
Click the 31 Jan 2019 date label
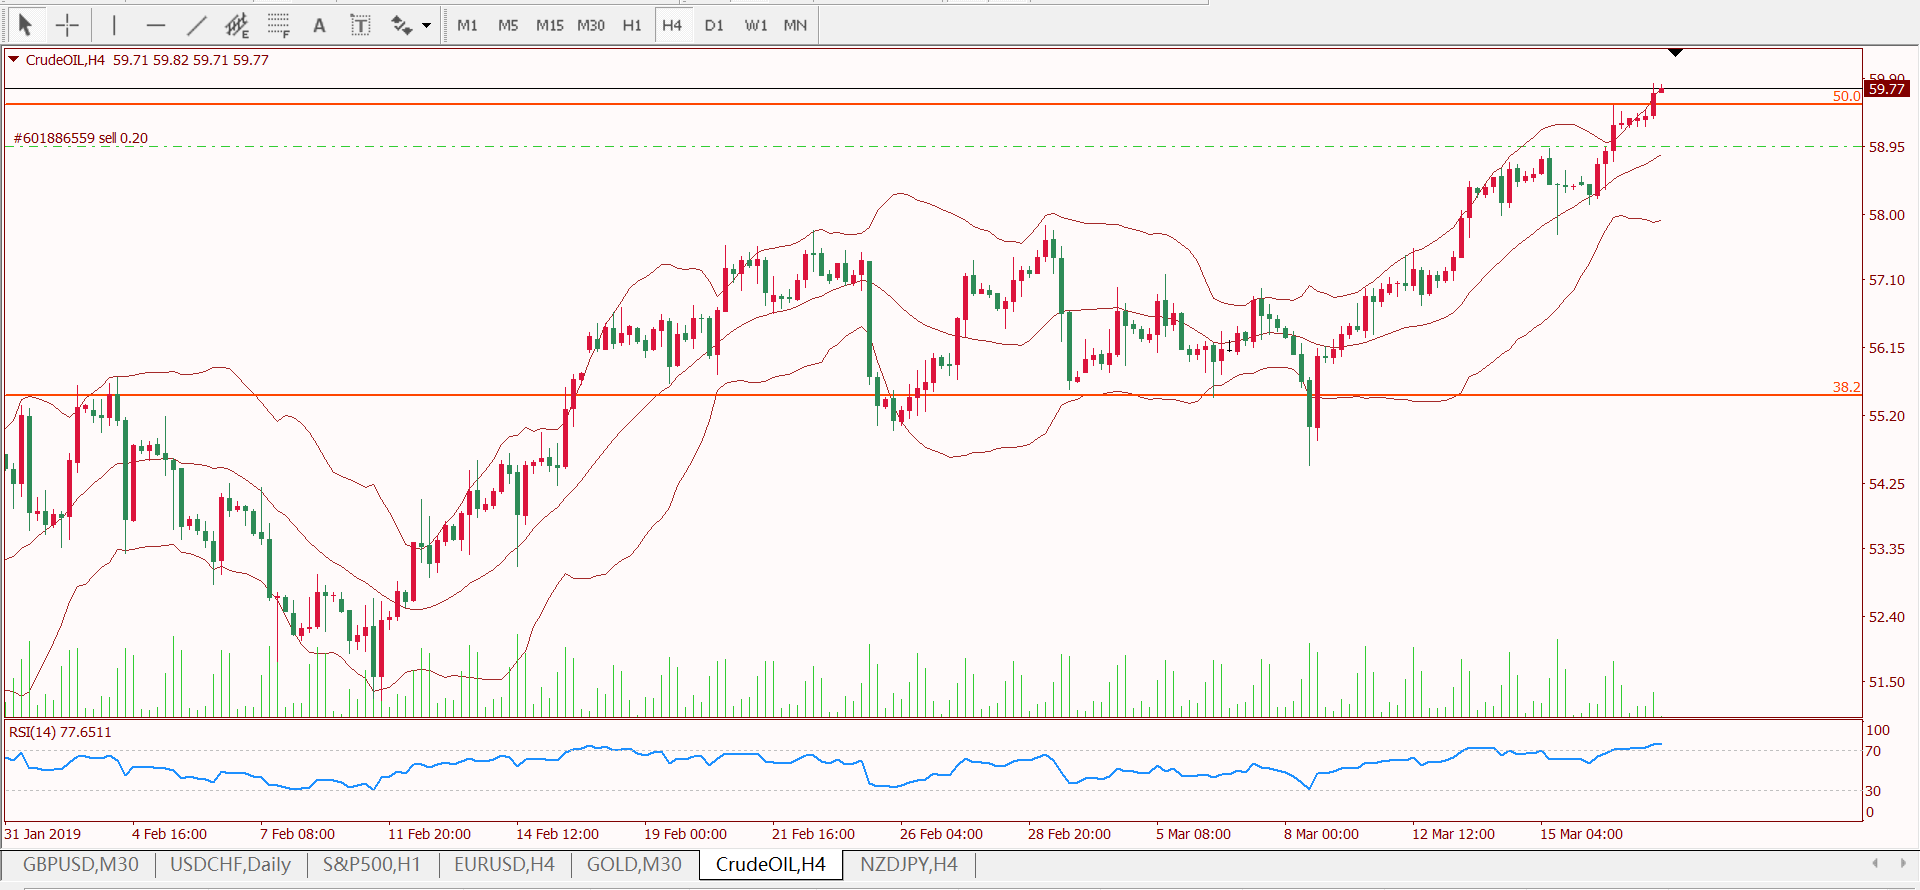(43, 834)
